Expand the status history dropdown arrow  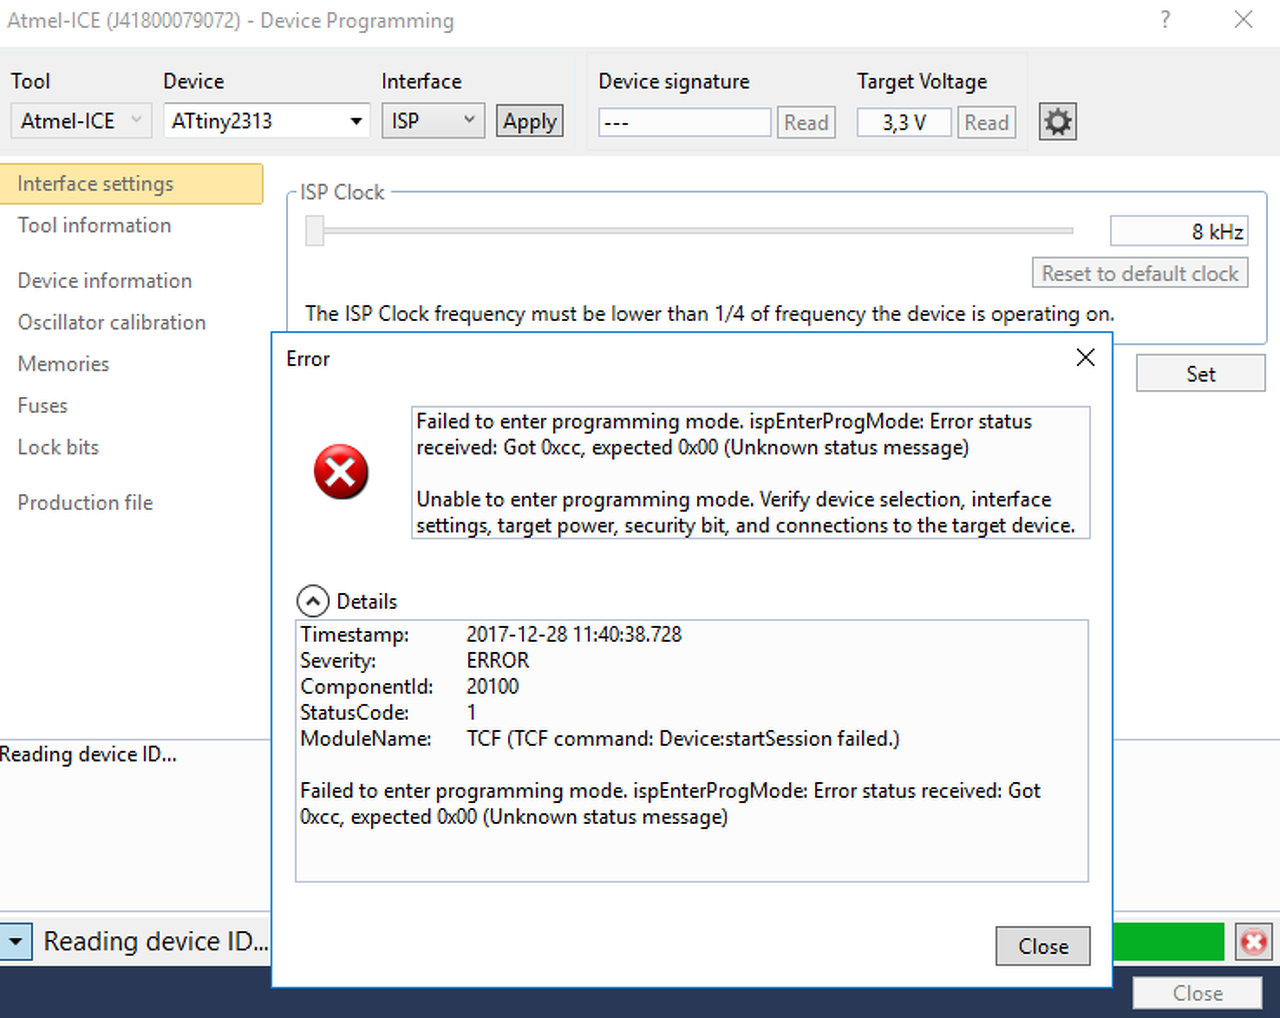click(x=15, y=942)
